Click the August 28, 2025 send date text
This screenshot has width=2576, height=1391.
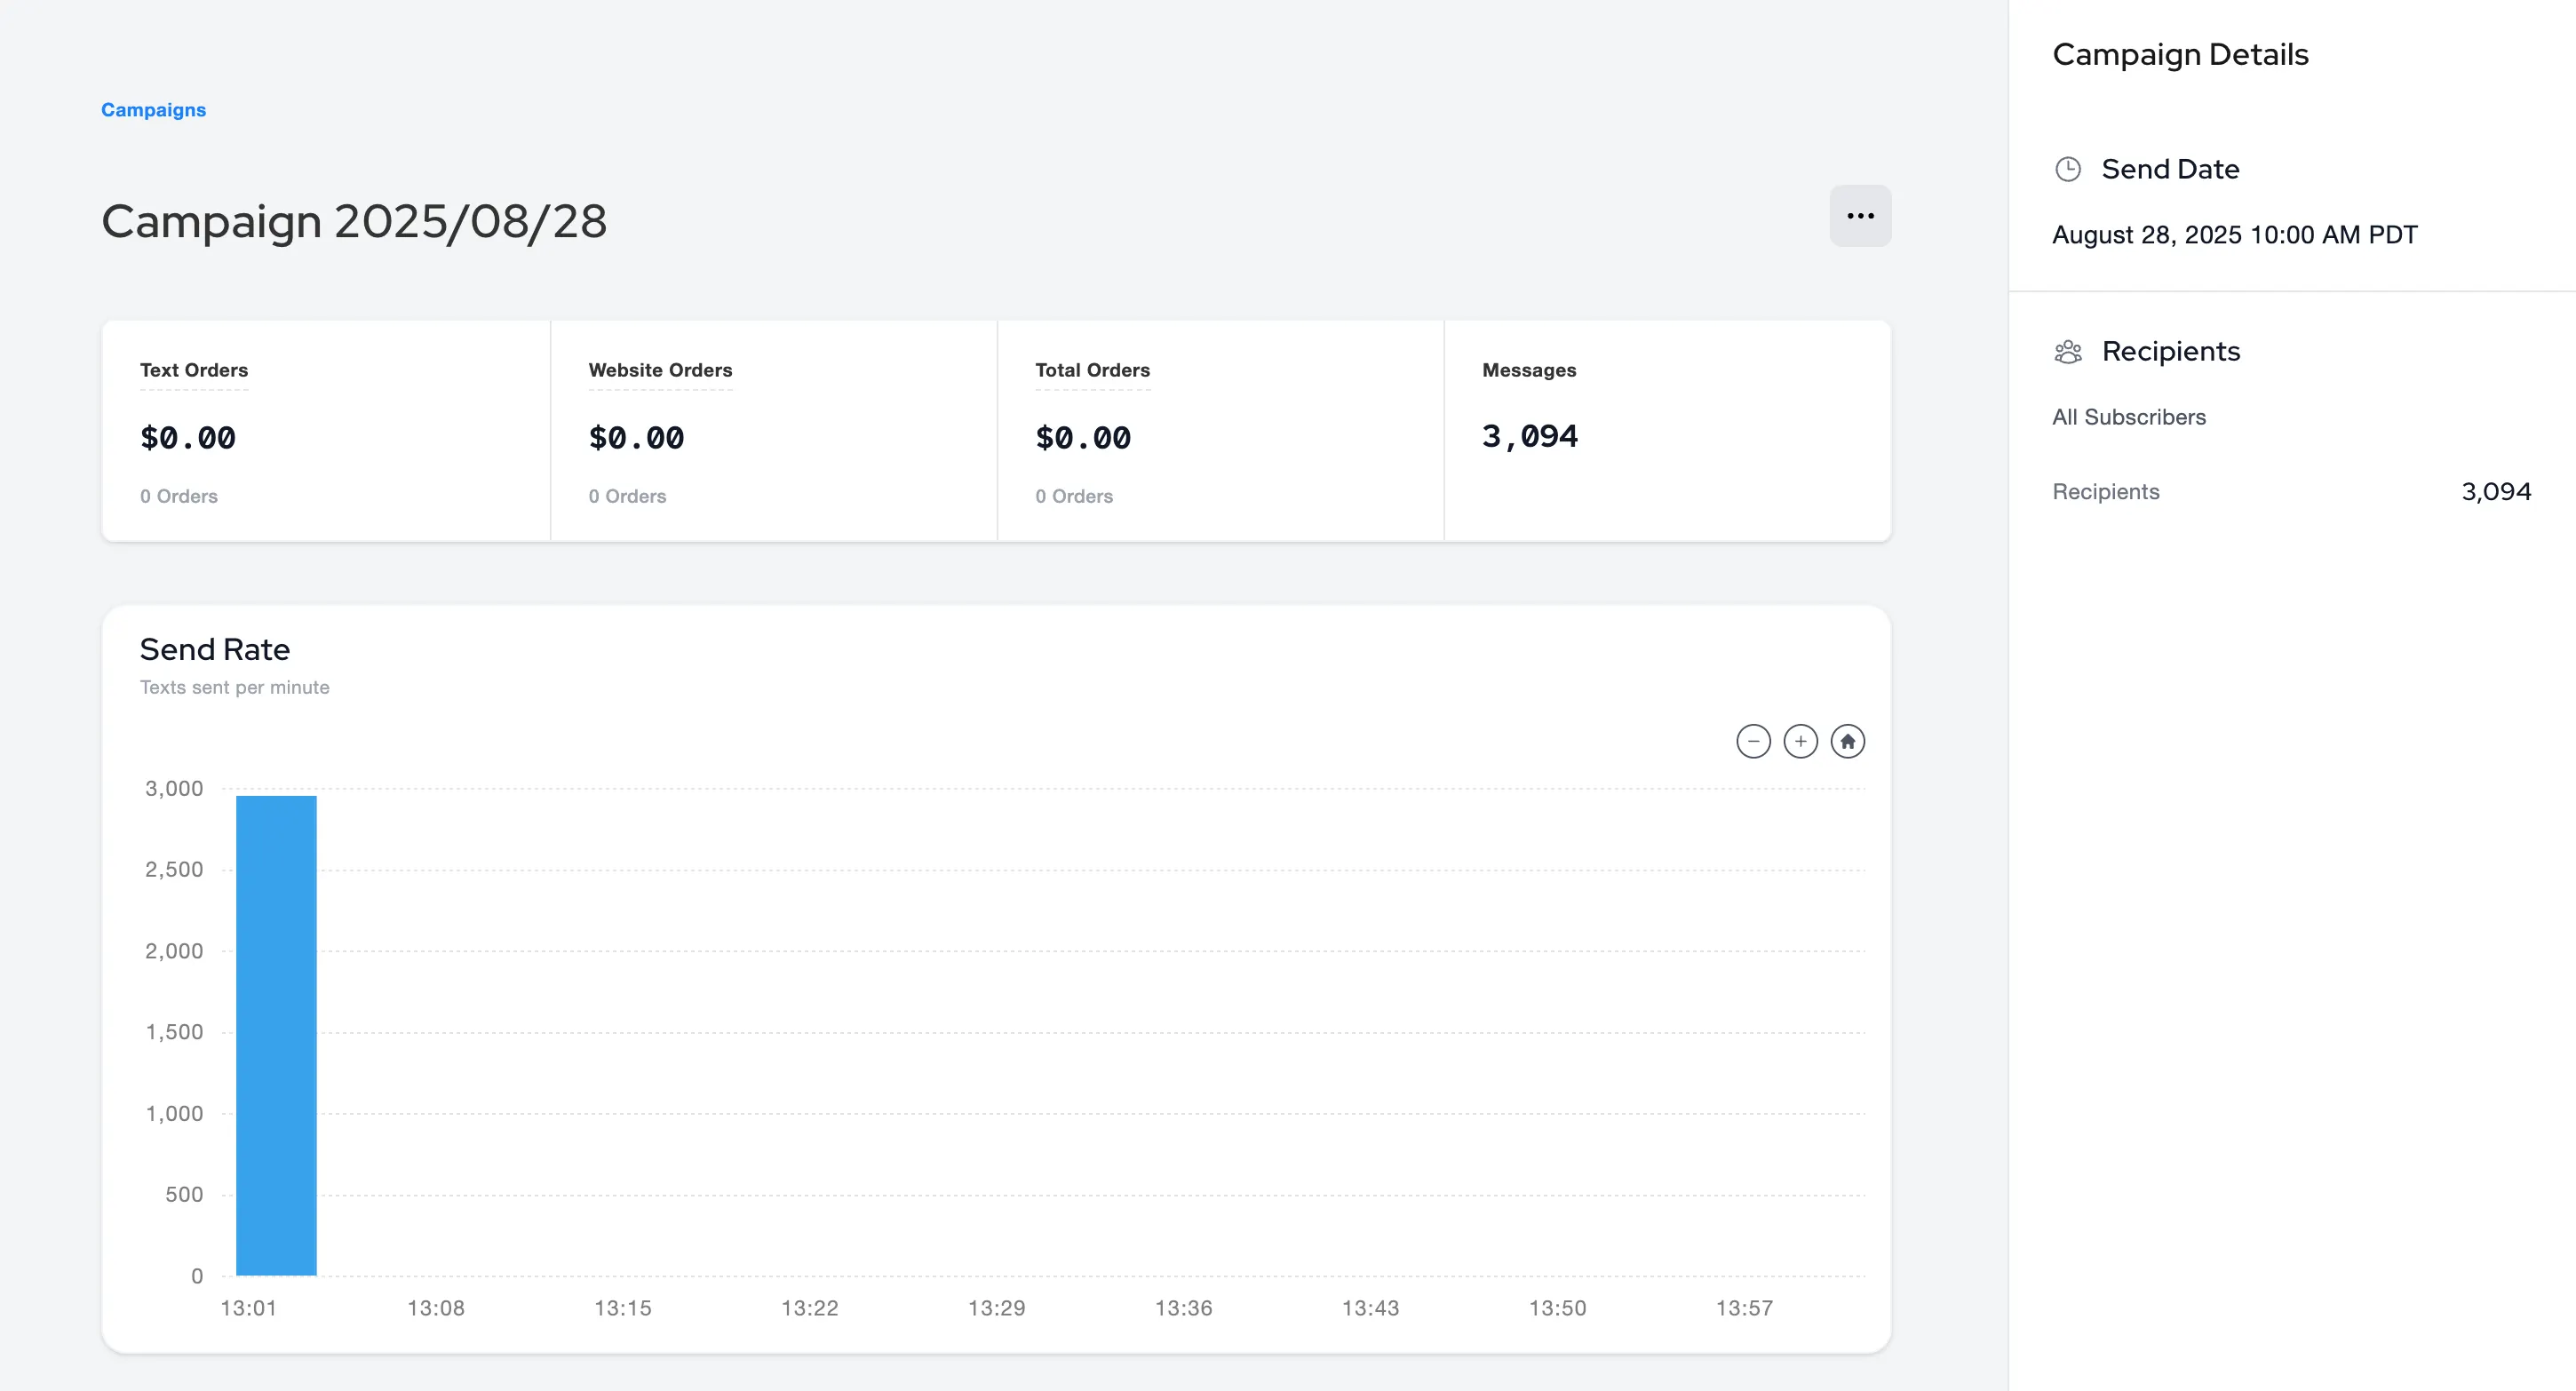[x=2234, y=235]
